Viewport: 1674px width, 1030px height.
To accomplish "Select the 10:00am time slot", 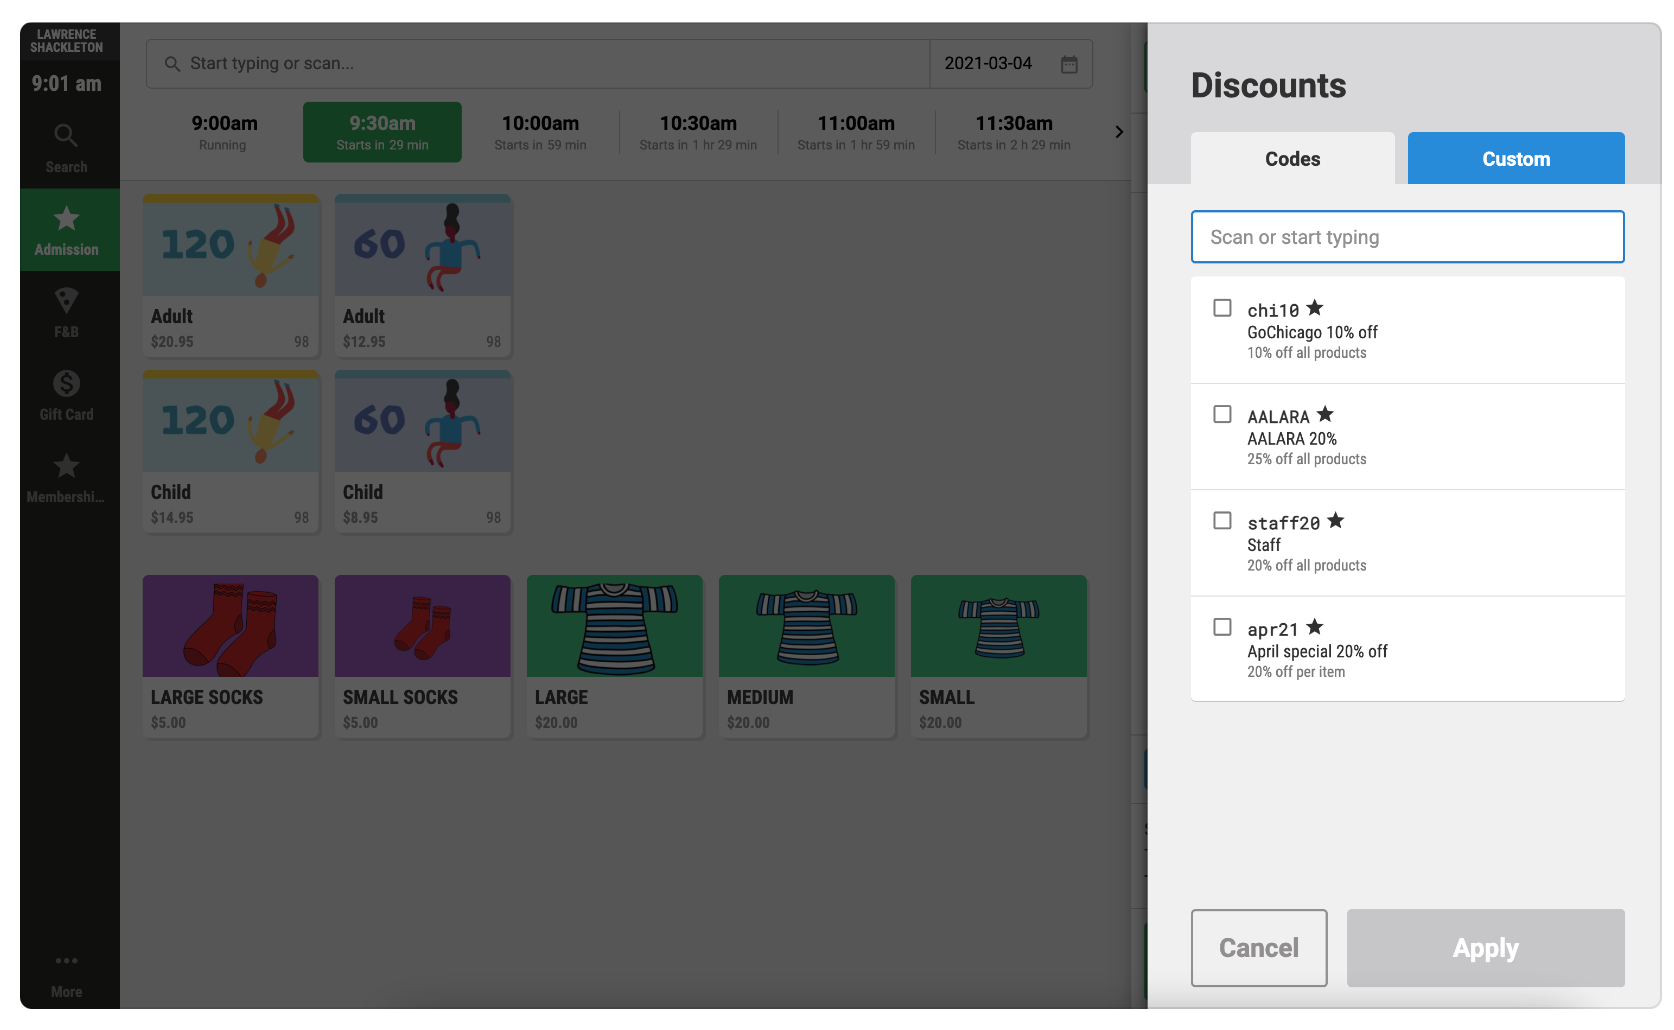I will [540, 131].
